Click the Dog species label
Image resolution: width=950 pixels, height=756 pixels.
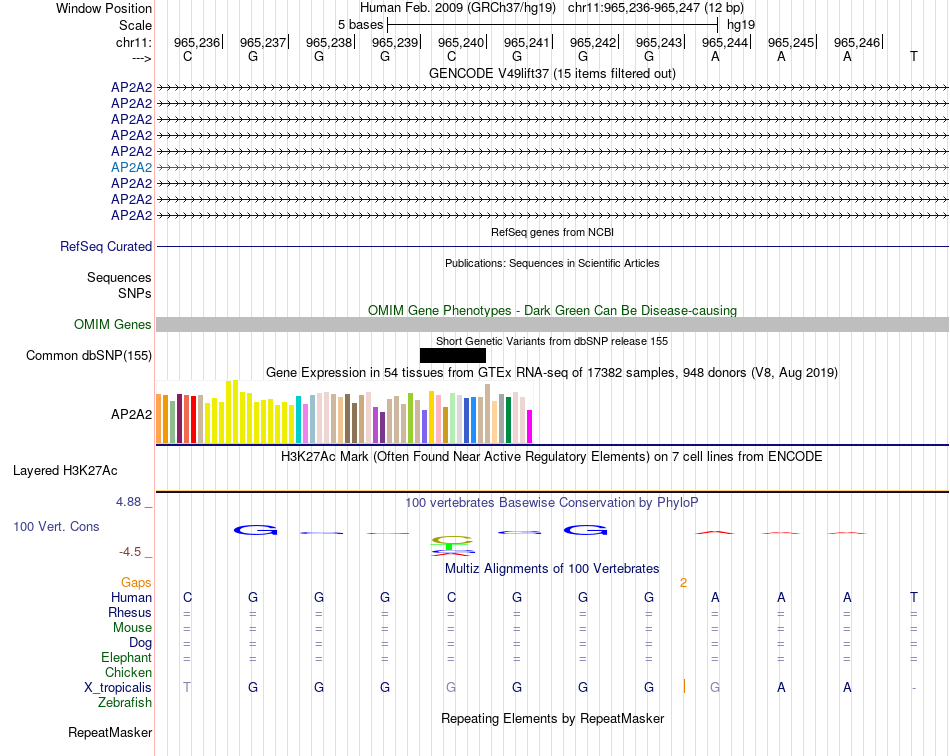(140, 643)
